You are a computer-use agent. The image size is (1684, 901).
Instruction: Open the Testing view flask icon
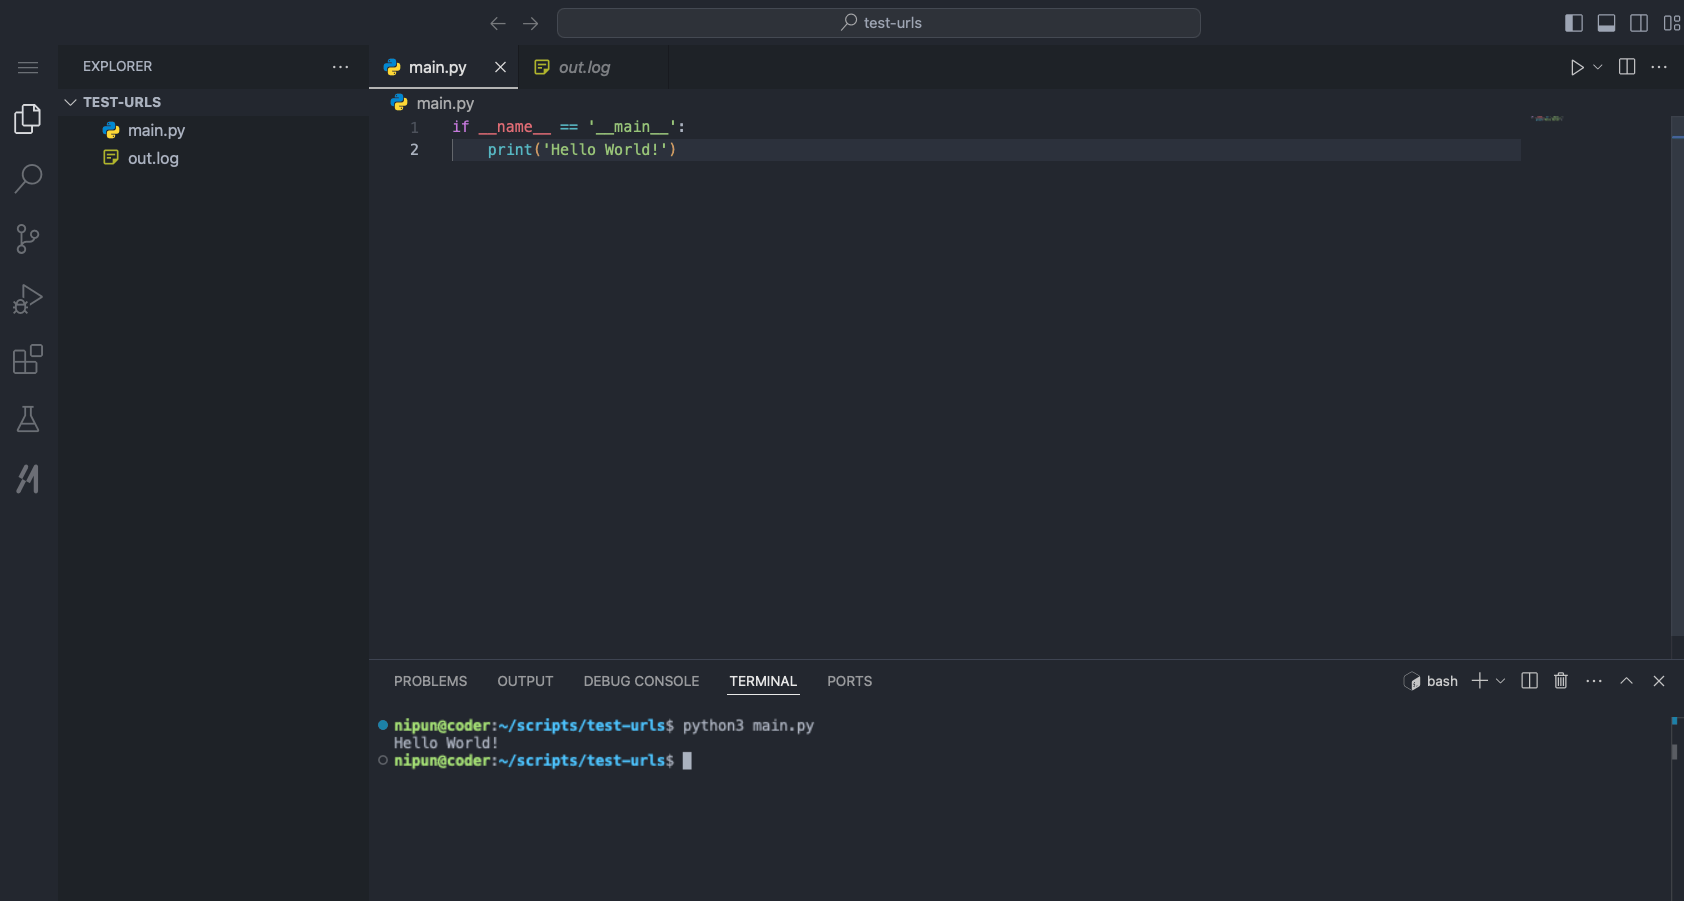27,419
